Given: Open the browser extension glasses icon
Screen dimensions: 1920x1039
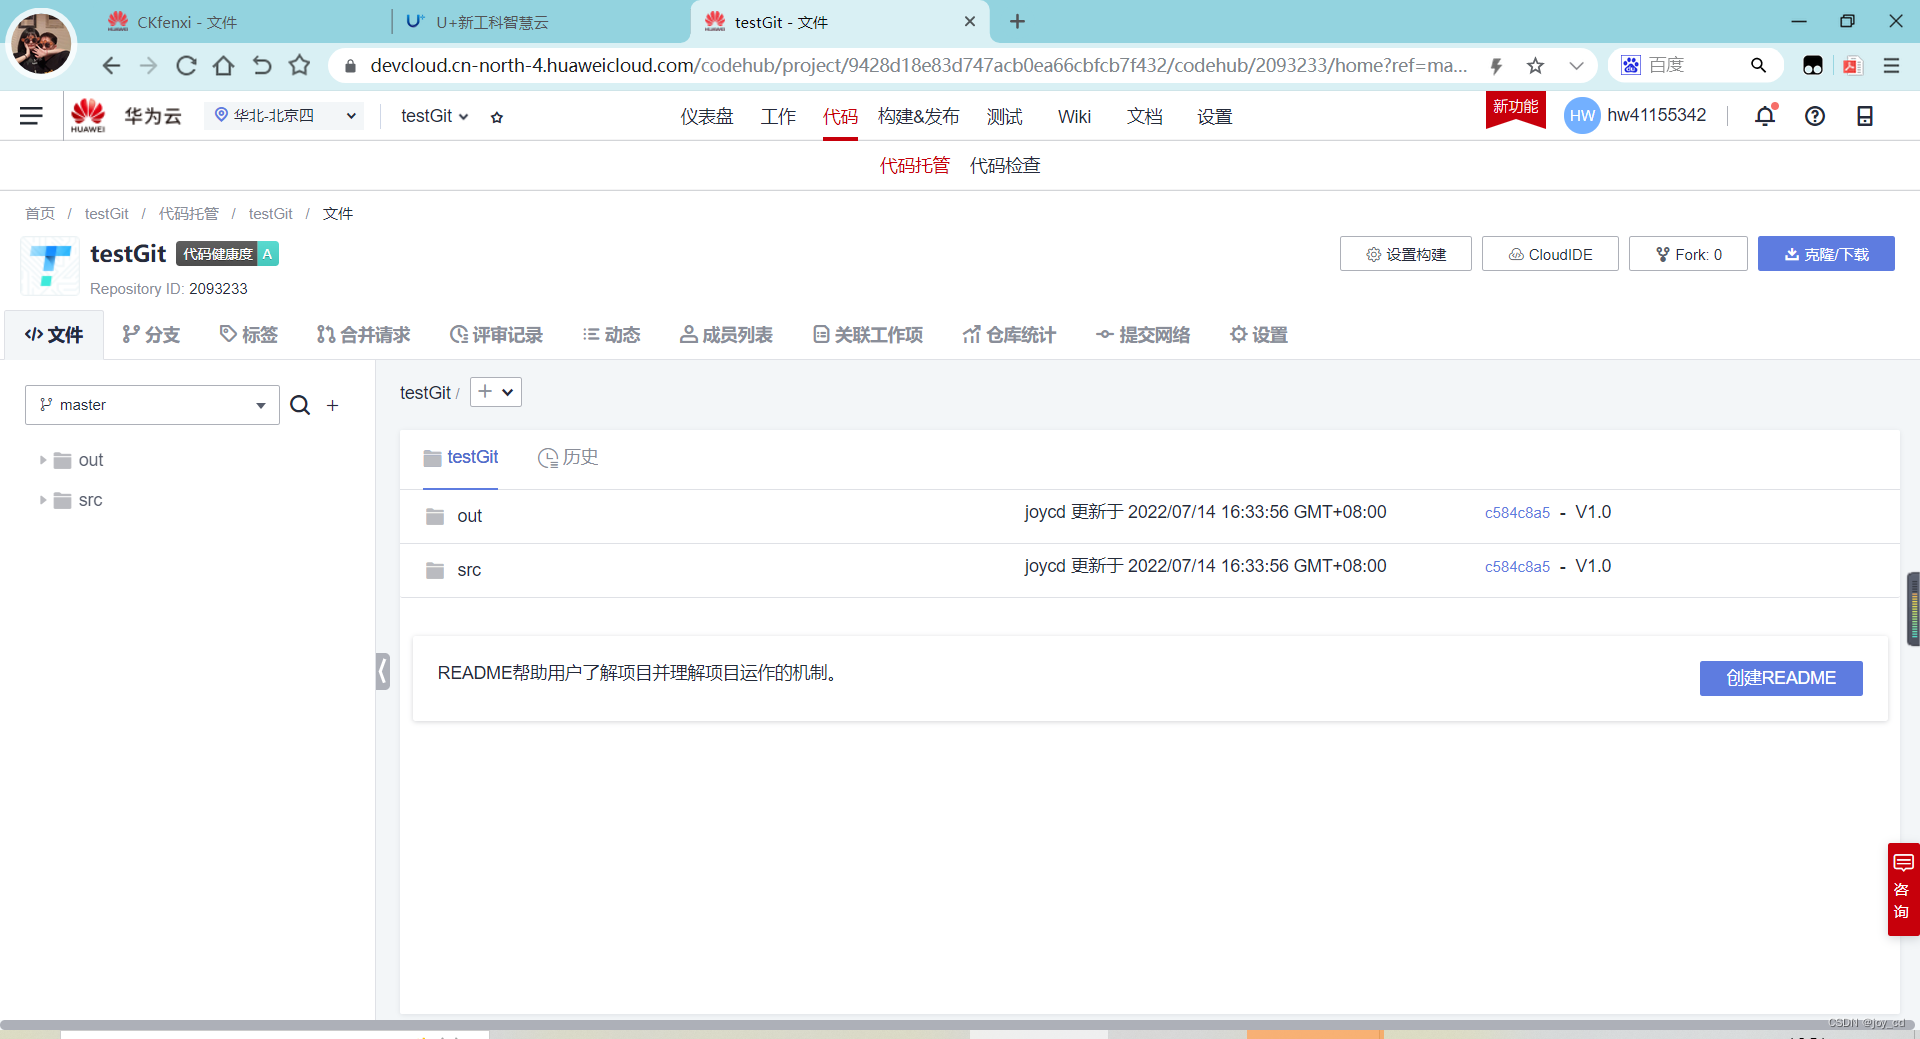Looking at the screenshot, I should pos(1813,66).
